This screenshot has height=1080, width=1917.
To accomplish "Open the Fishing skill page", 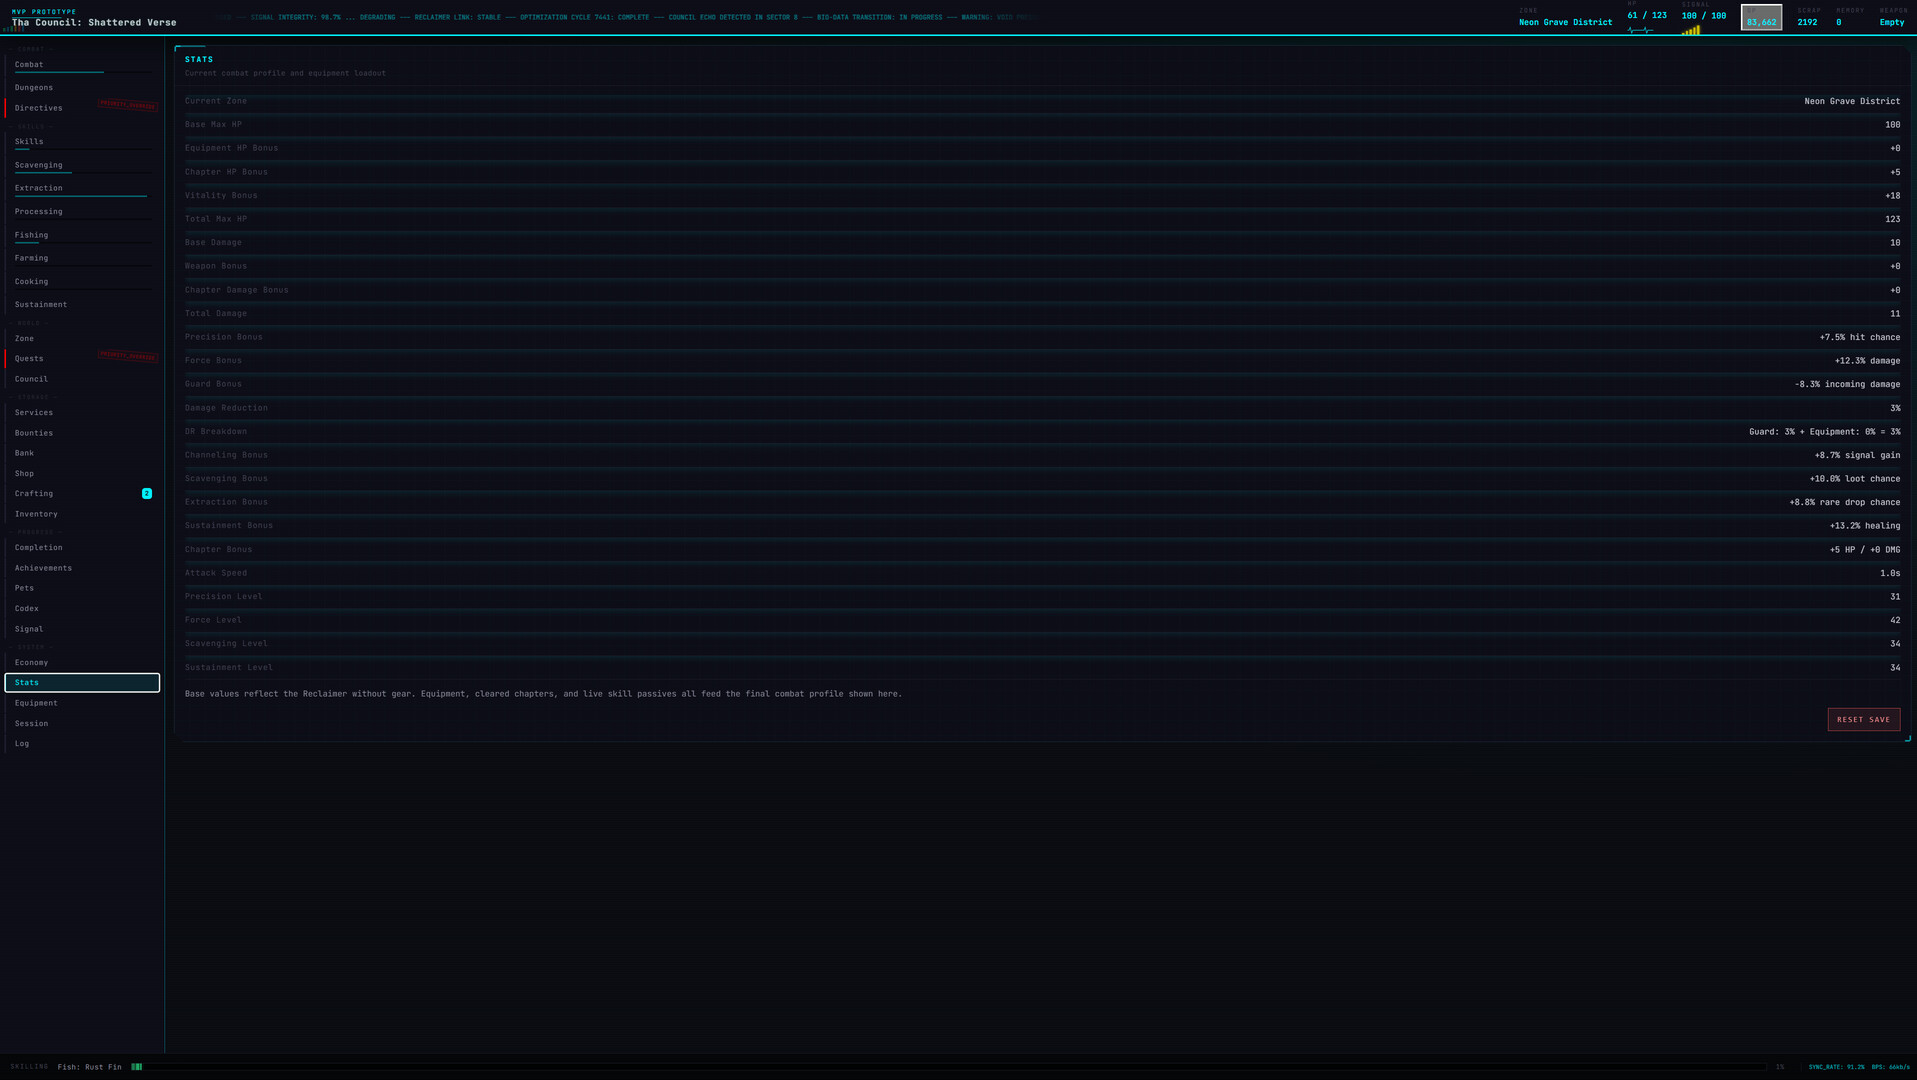I will point(31,236).
